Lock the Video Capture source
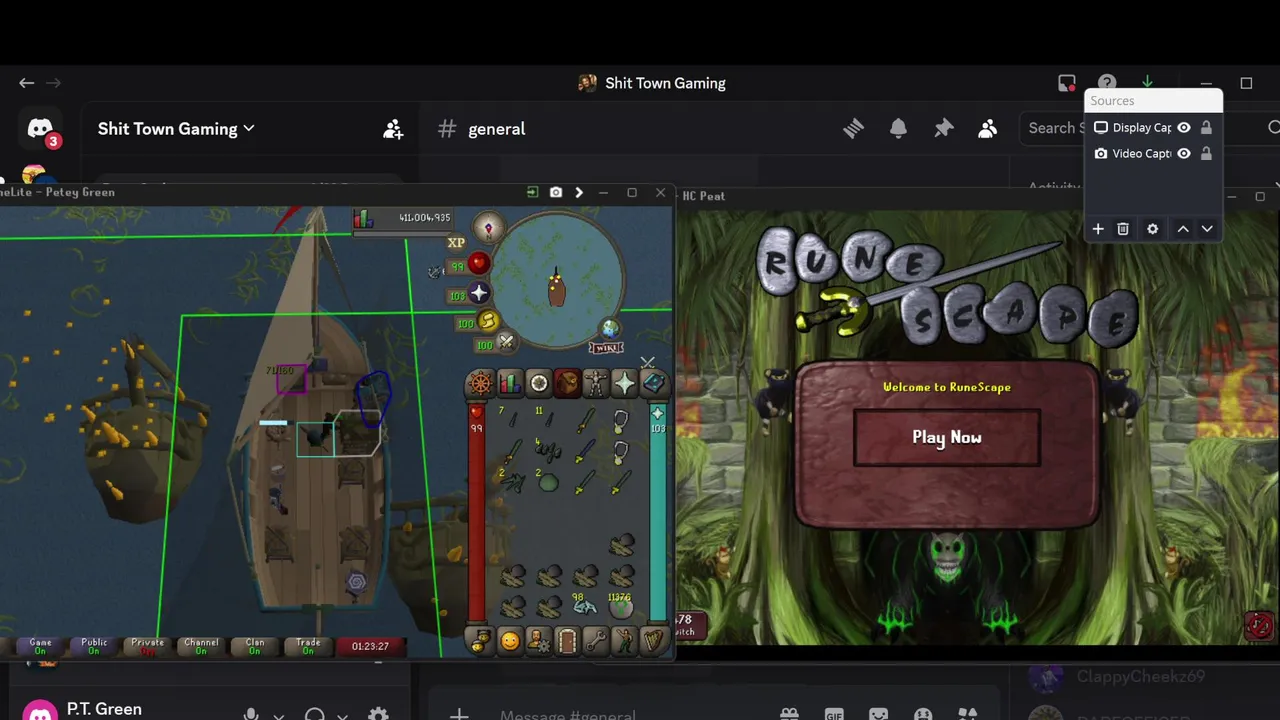Screen dimensions: 1280x720 (x=1206, y=153)
